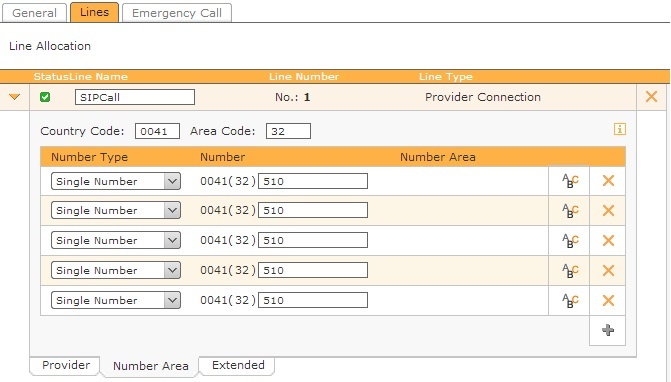Delete the fifth number row with X
The width and height of the screenshot is (671, 382).
pos(608,300)
